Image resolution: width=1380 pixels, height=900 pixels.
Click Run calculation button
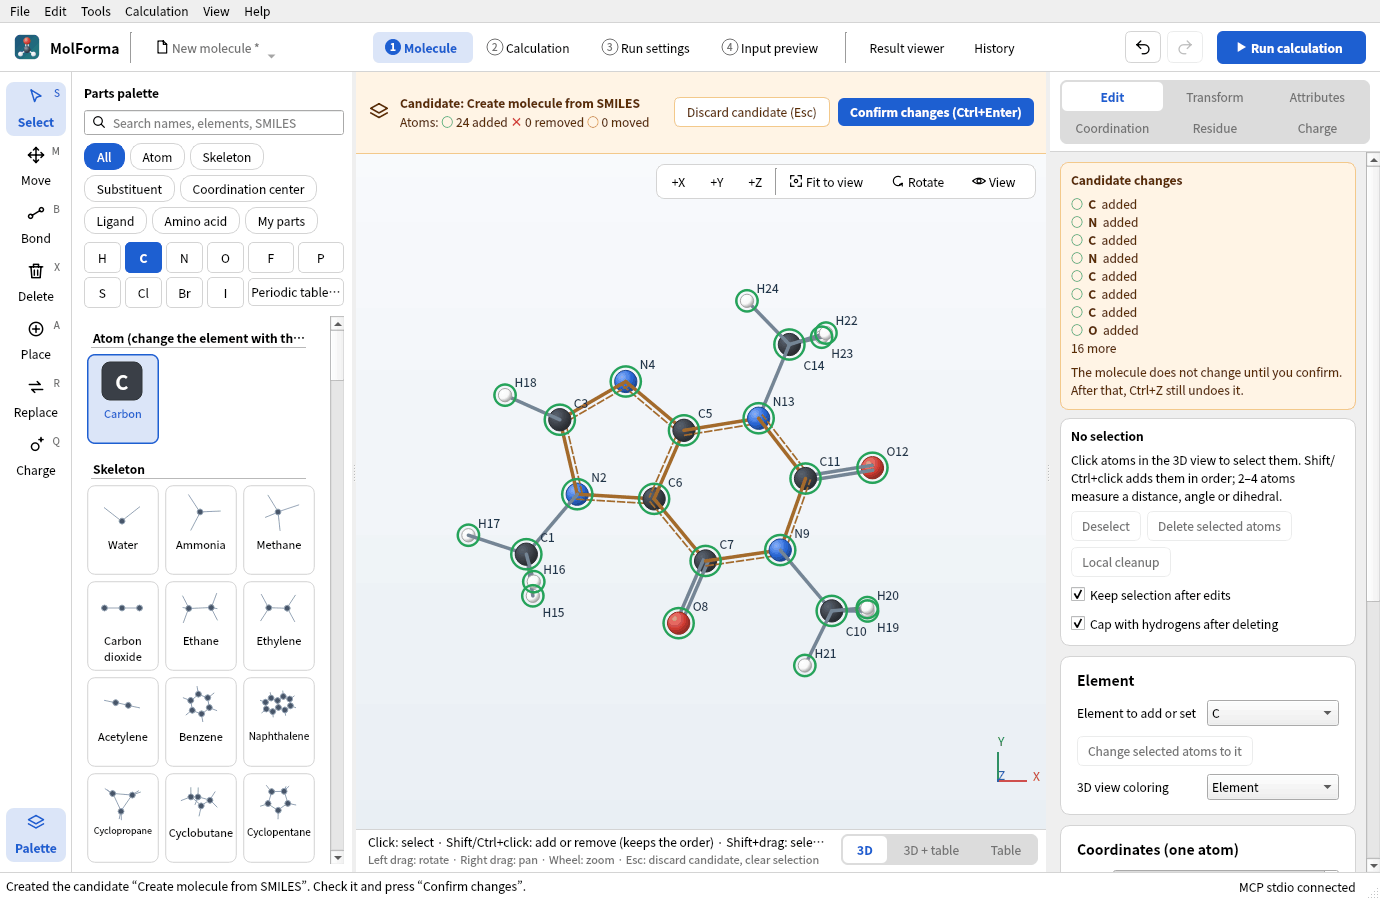pos(1291,47)
